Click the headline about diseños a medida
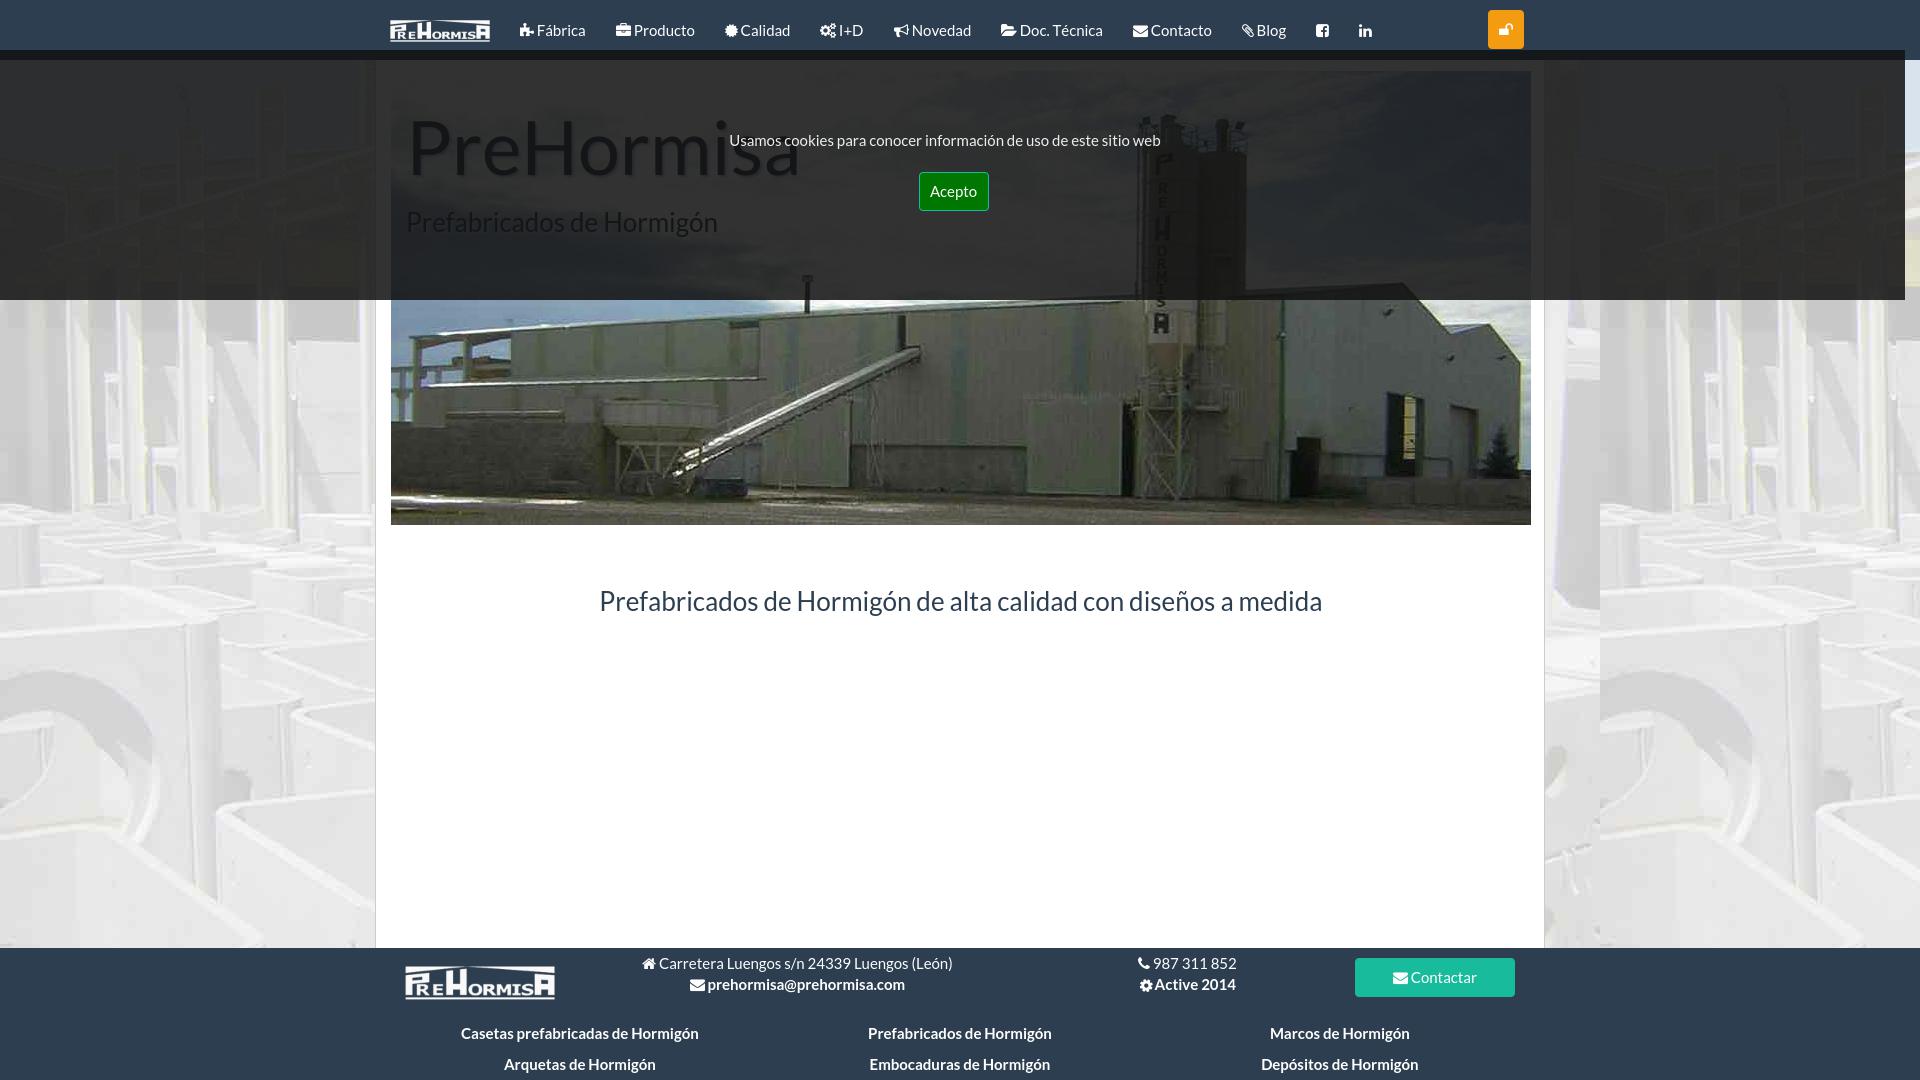 (960, 602)
